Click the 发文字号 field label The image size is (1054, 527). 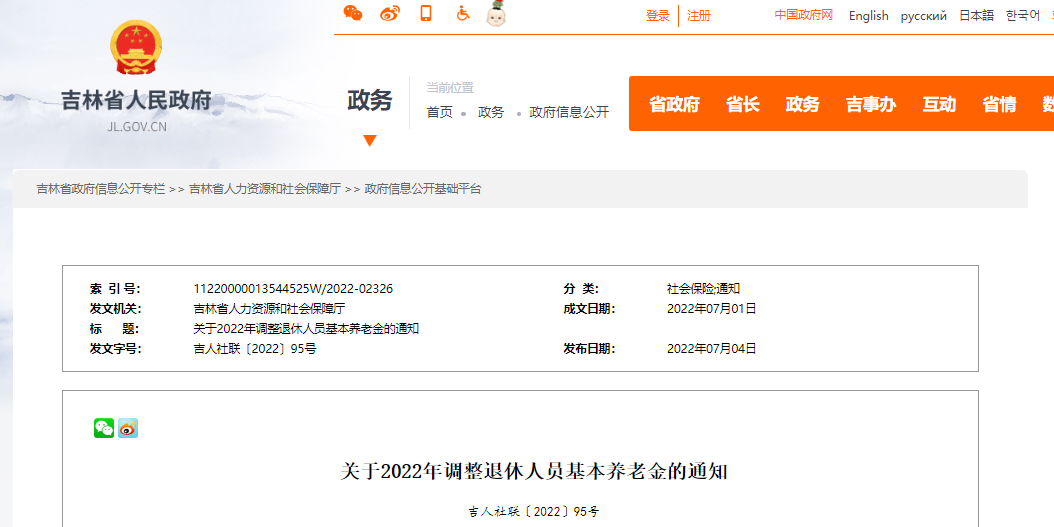pyautogui.click(x=115, y=348)
